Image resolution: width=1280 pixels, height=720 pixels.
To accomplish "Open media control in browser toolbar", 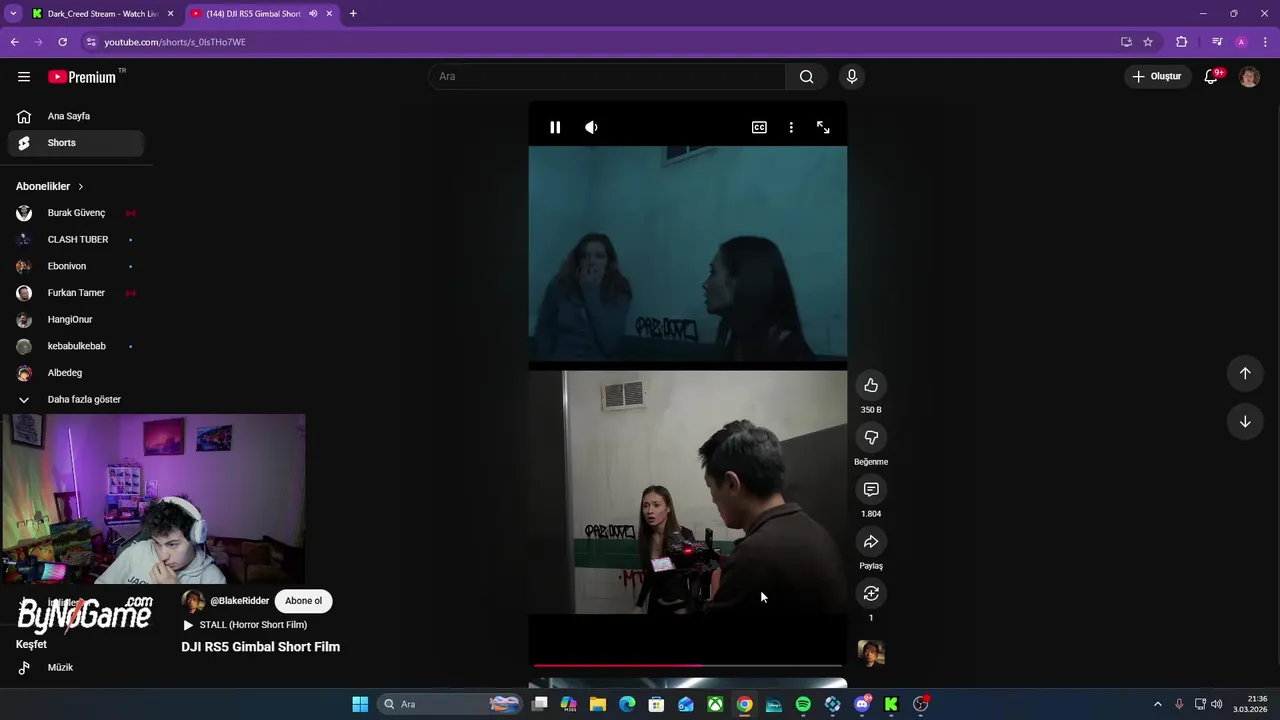I will click(x=1217, y=42).
